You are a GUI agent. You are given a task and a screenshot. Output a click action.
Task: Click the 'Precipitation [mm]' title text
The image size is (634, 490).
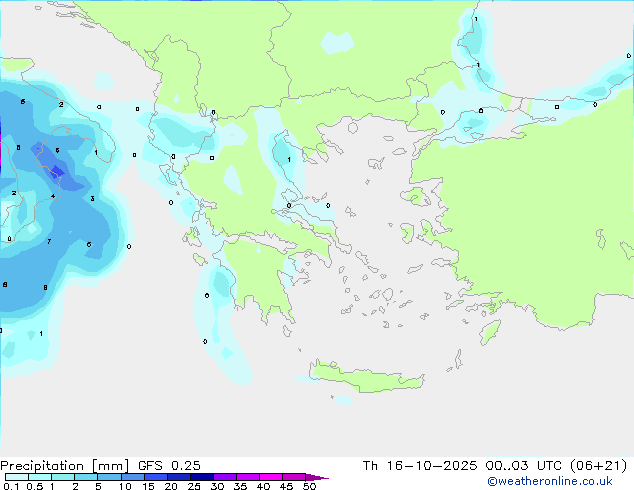click(64, 466)
